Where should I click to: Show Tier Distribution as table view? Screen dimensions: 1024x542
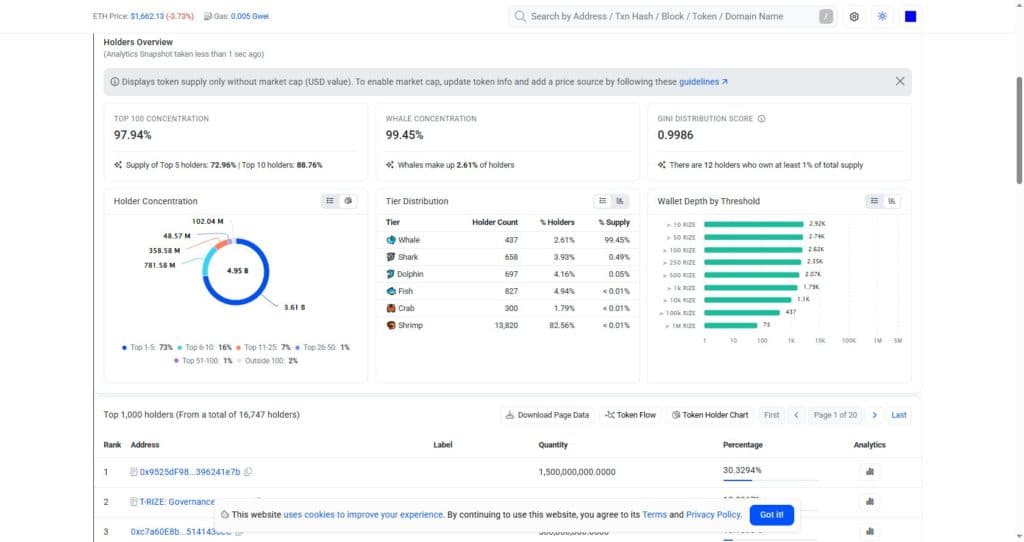pyautogui.click(x=602, y=201)
